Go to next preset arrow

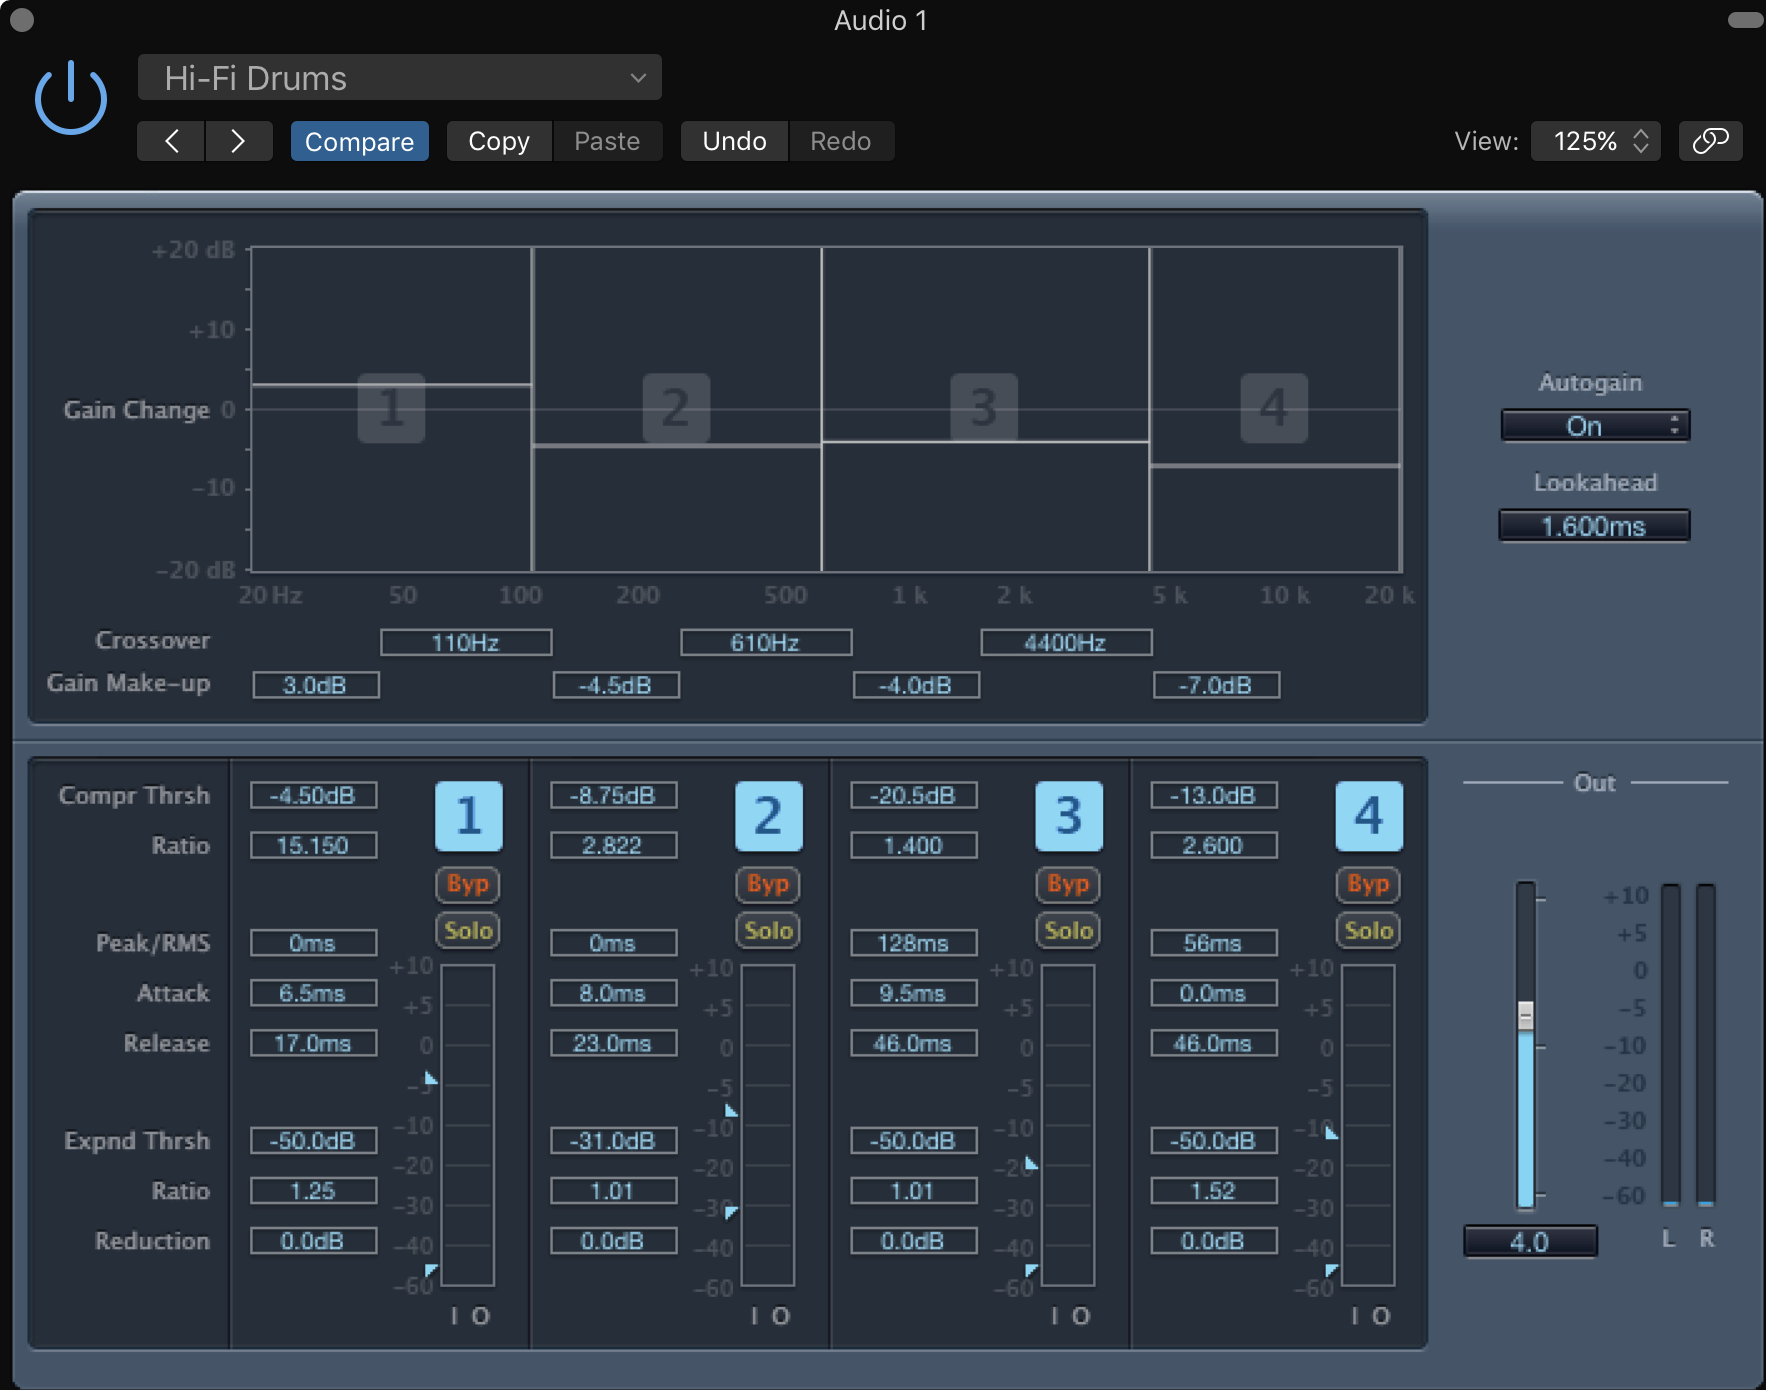[238, 141]
